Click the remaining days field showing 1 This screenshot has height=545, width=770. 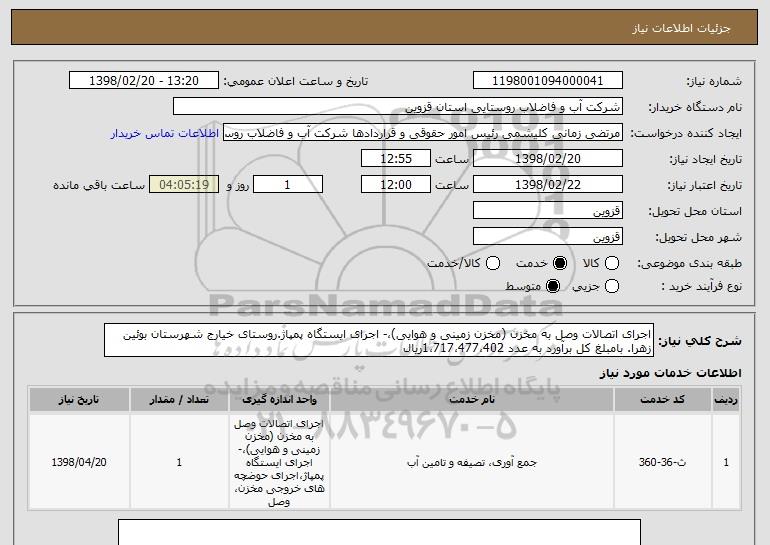(x=288, y=185)
